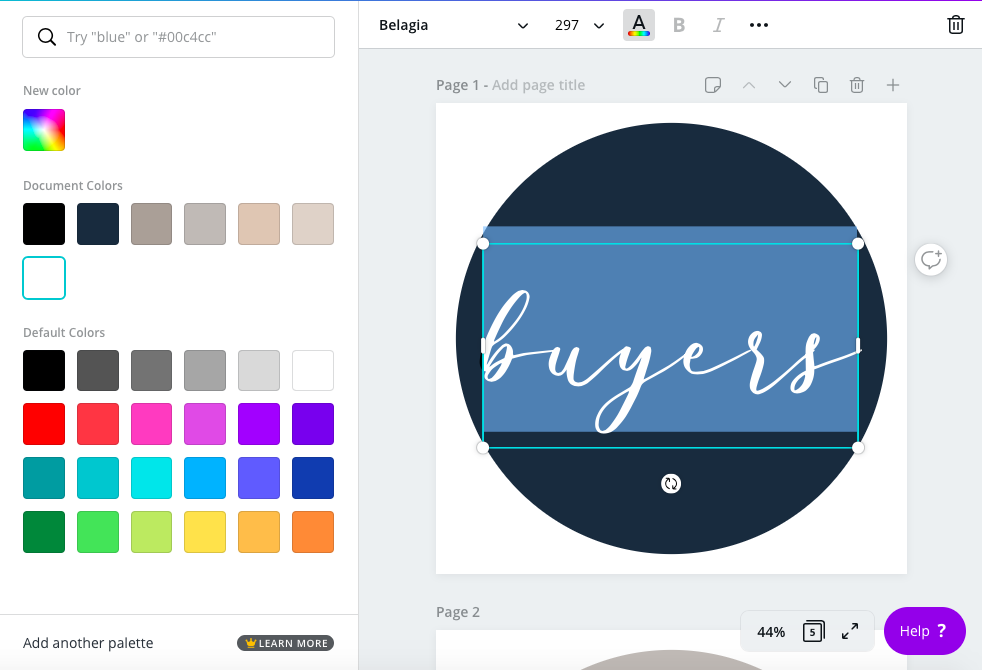Select dark teal default color

point(44,478)
